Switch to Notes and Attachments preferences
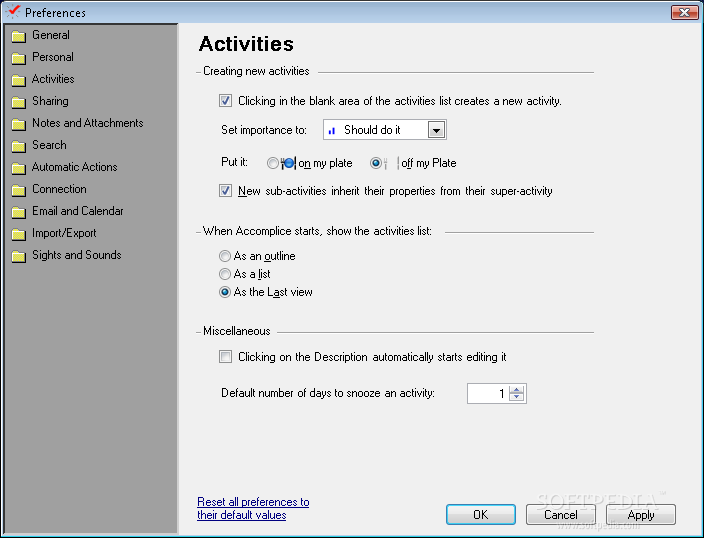The width and height of the screenshot is (704, 538). pyautogui.click(x=88, y=123)
